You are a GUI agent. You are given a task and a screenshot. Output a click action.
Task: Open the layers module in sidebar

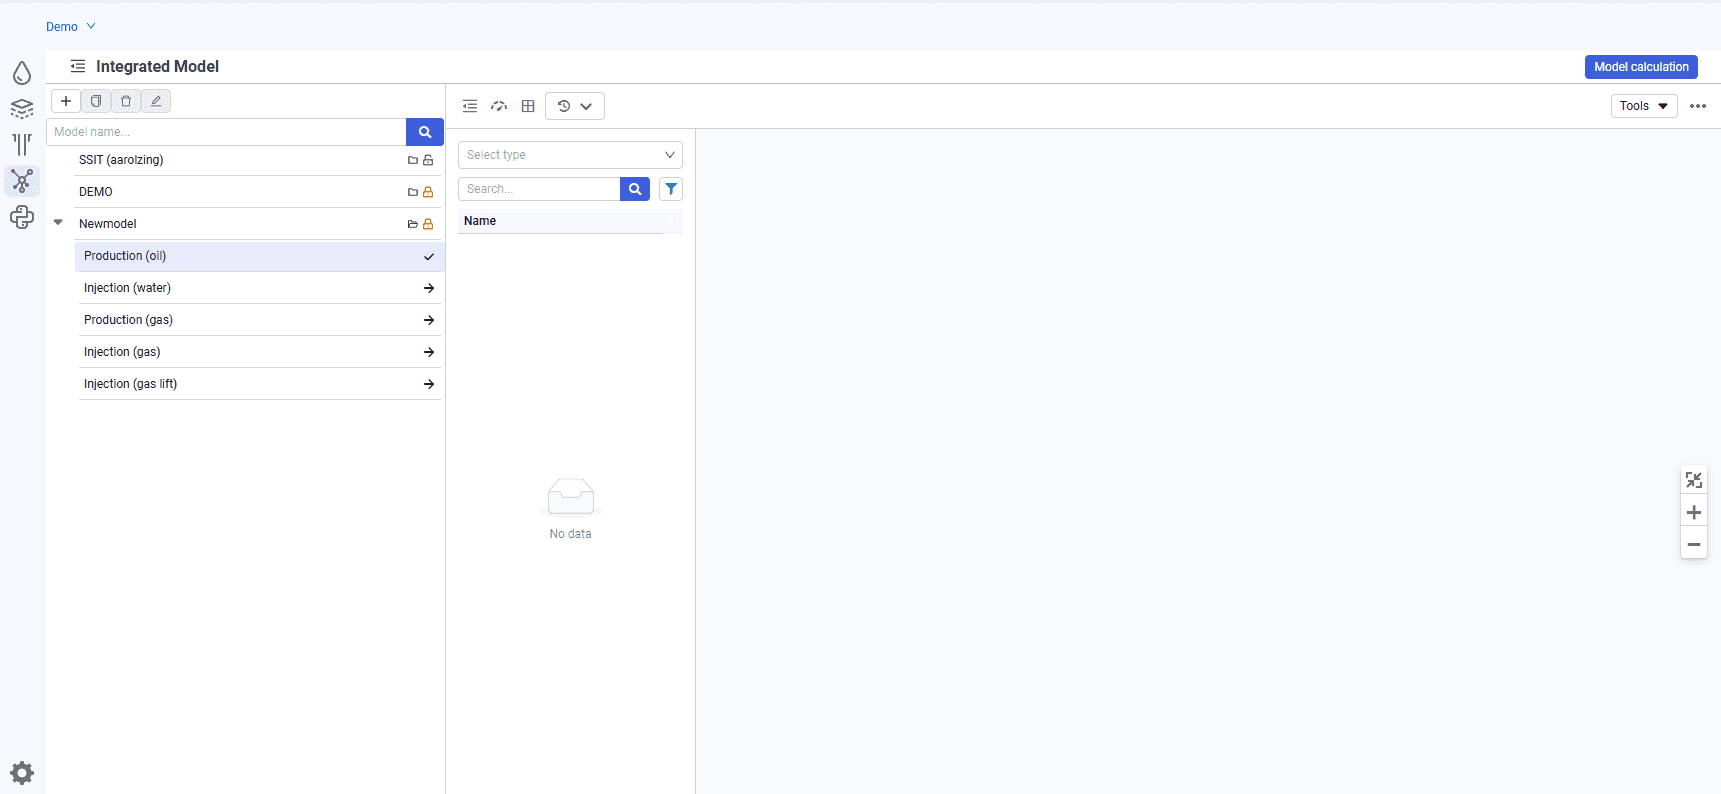click(22, 109)
